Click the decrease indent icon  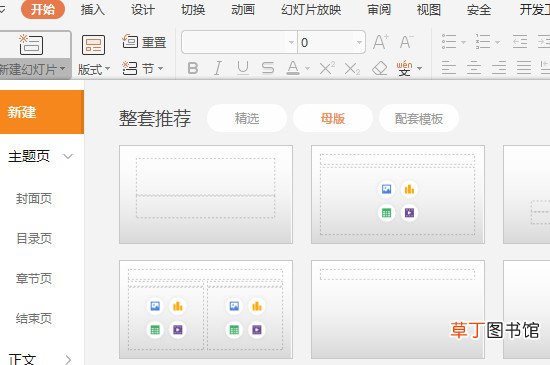coord(519,42)
